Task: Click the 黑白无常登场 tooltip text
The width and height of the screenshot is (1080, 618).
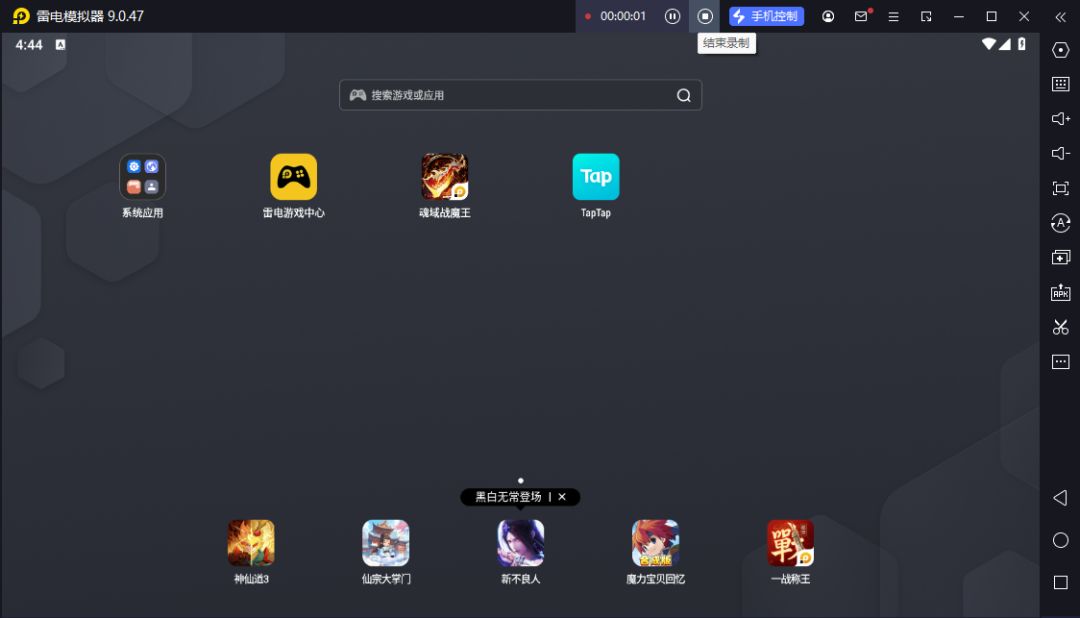Action: pyautogui.click(x=508, y=497)
